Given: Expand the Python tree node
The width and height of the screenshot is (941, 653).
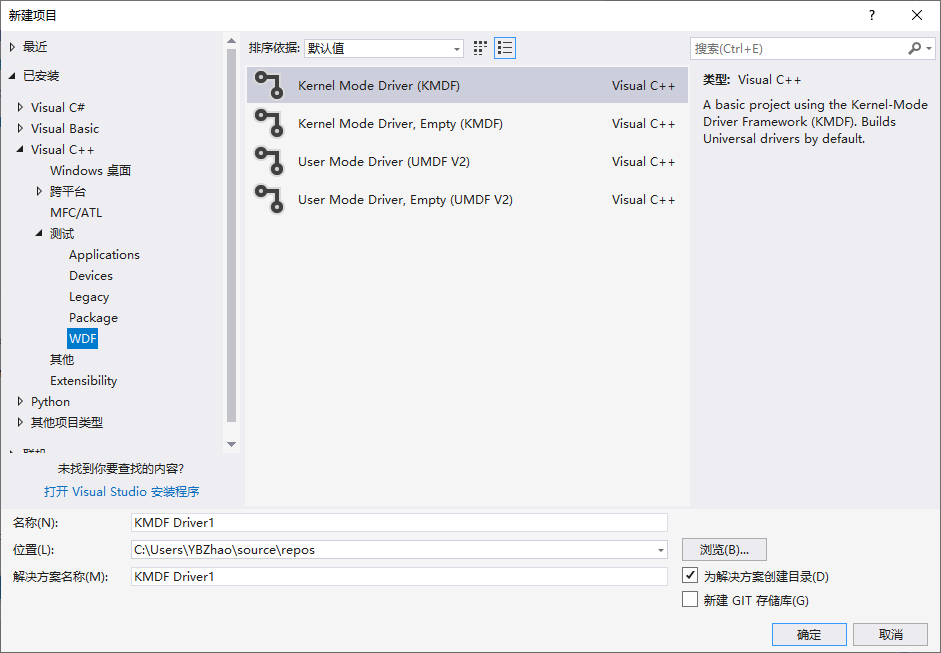Looking at the screenshot, I should click(x=19, y=401).
